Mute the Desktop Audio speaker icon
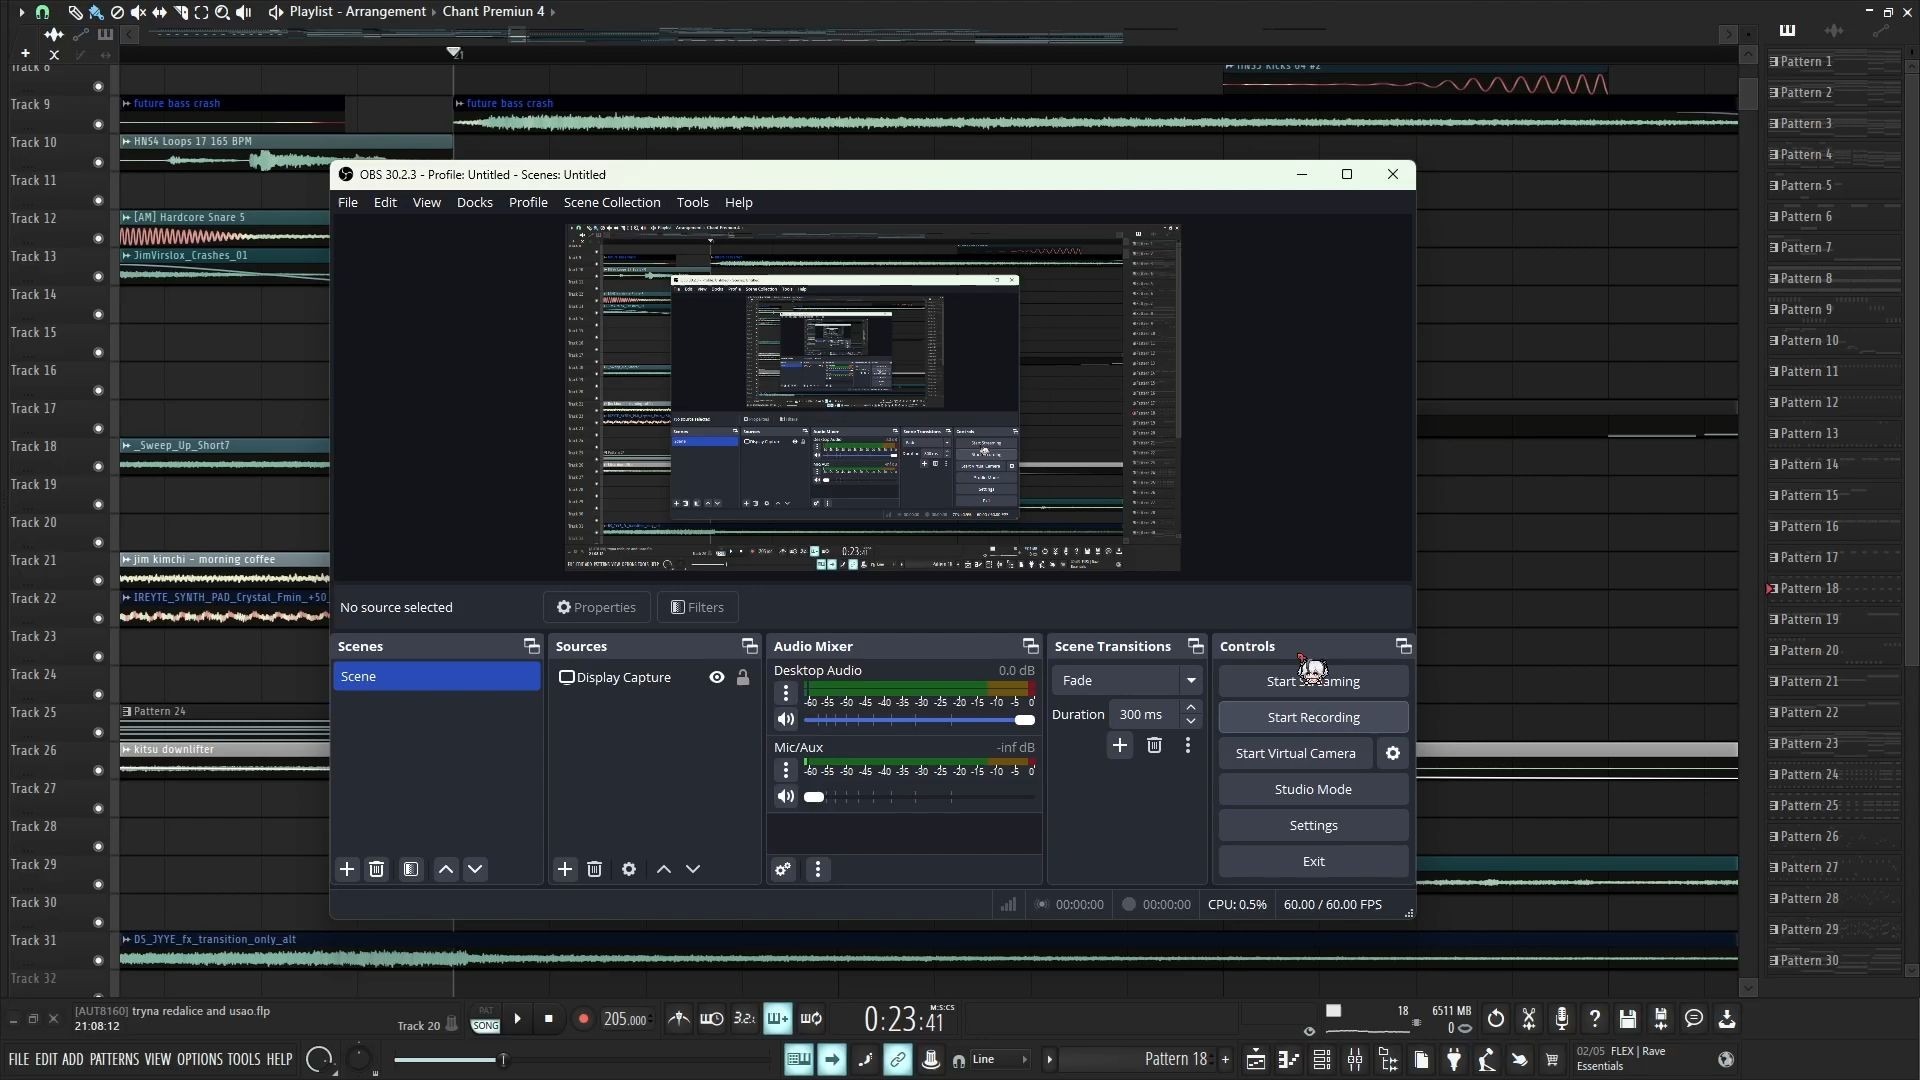 (786, 719)
